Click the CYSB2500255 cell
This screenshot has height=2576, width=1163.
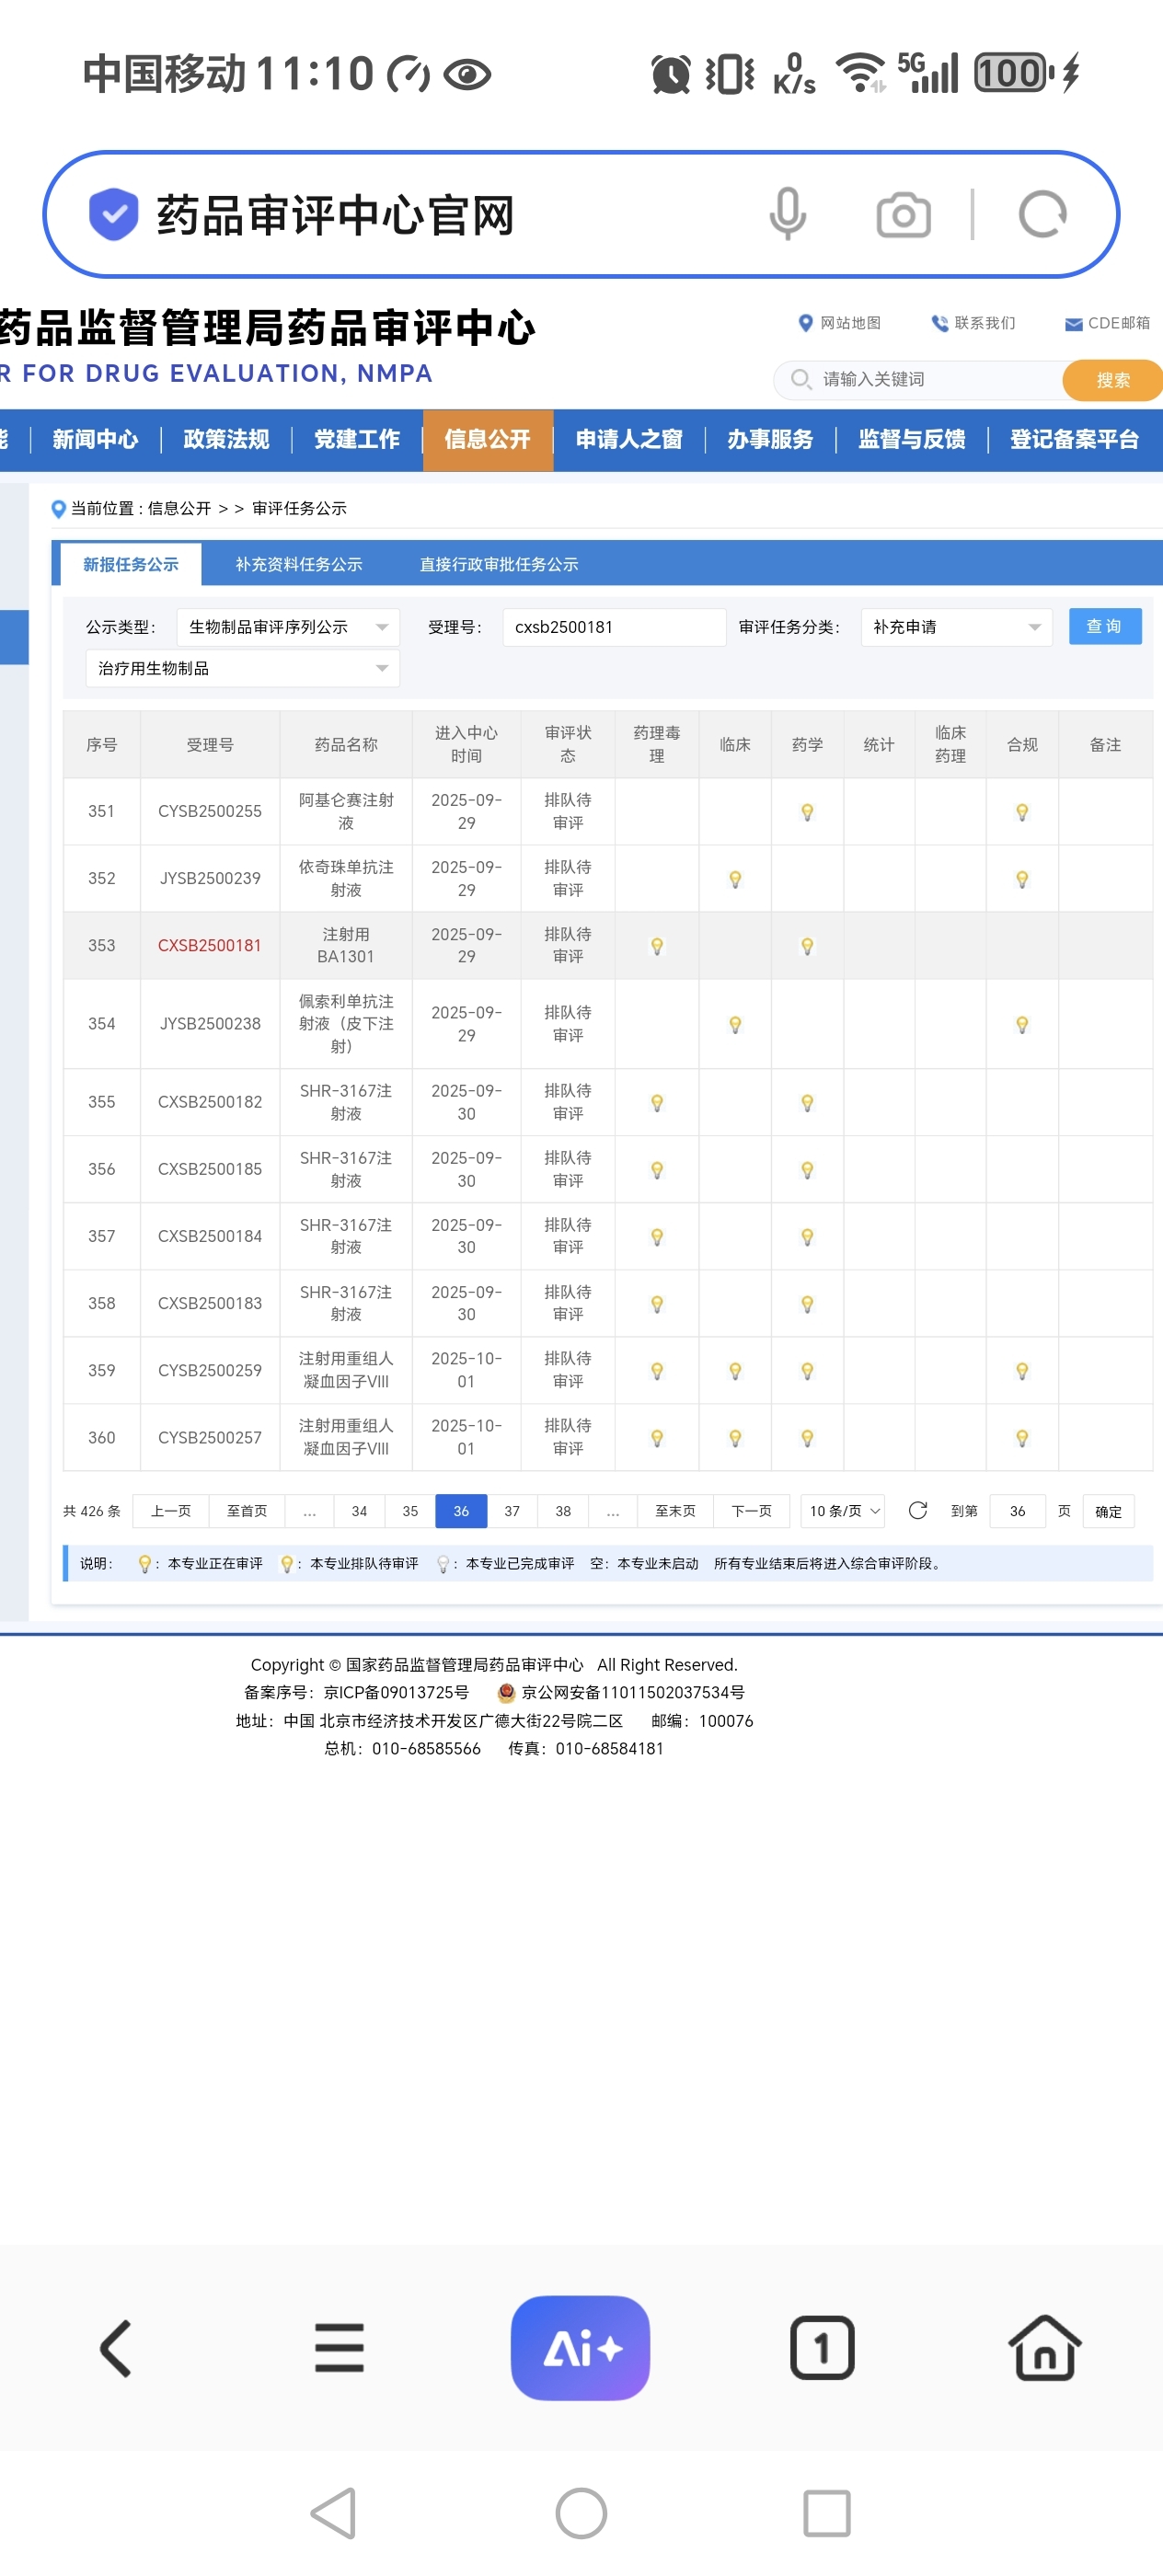click(x=209, y=811)
